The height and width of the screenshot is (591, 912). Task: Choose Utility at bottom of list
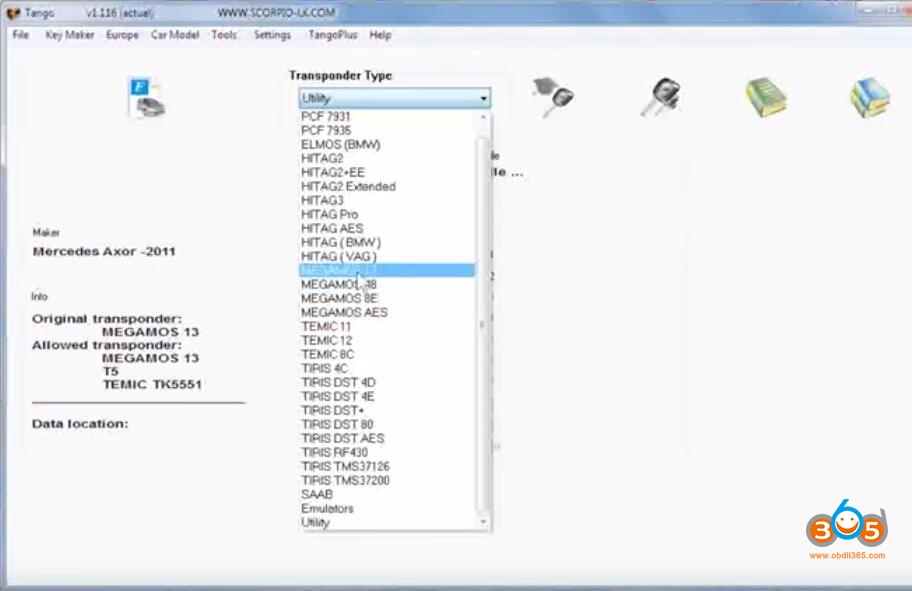[x=388, y=522]
